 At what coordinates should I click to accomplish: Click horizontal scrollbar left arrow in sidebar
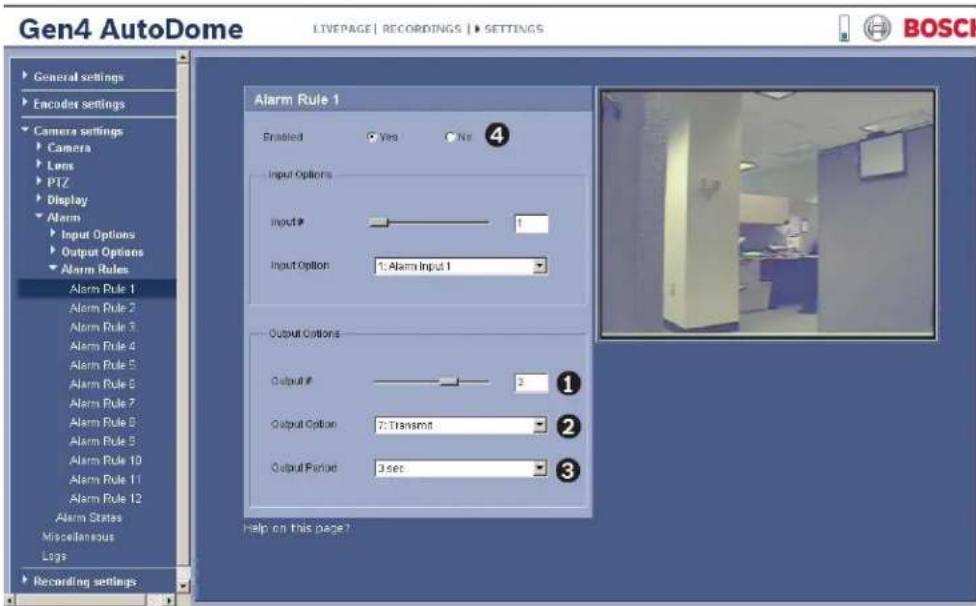tap(9, 600)
